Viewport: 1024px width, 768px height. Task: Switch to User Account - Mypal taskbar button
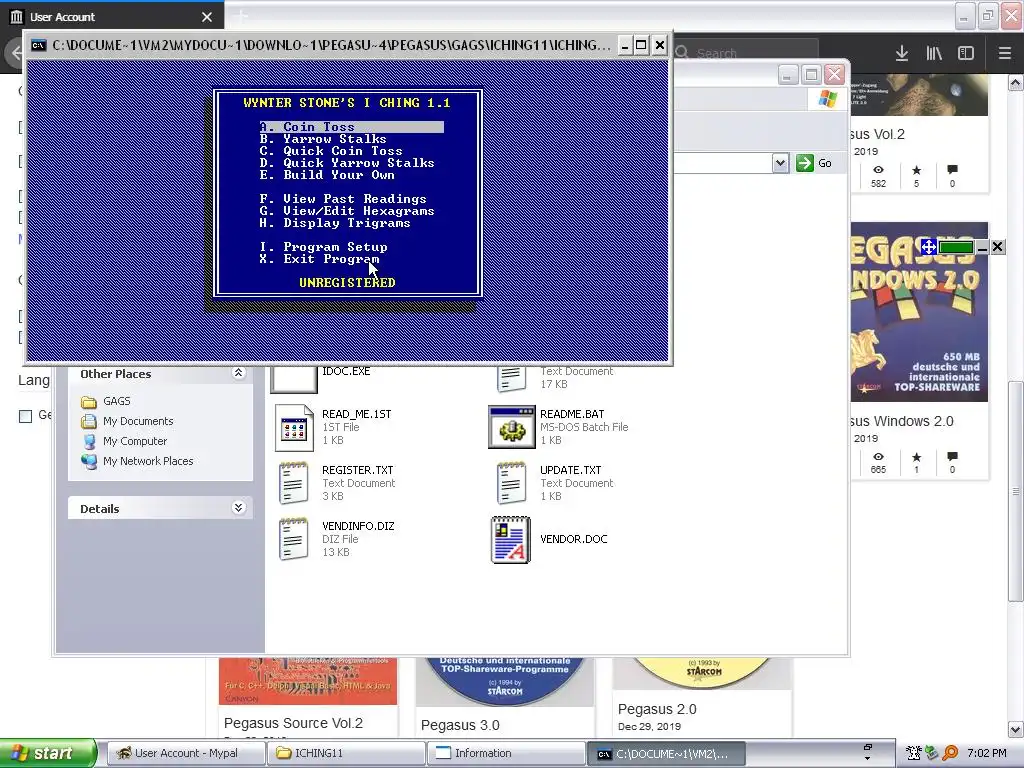[x=185, y=753]
